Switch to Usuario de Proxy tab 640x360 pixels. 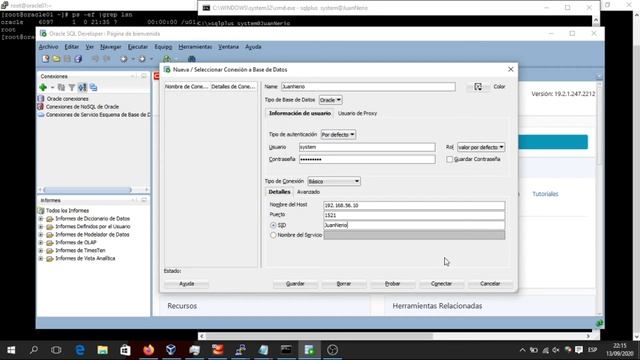click(x=357, y=113)
